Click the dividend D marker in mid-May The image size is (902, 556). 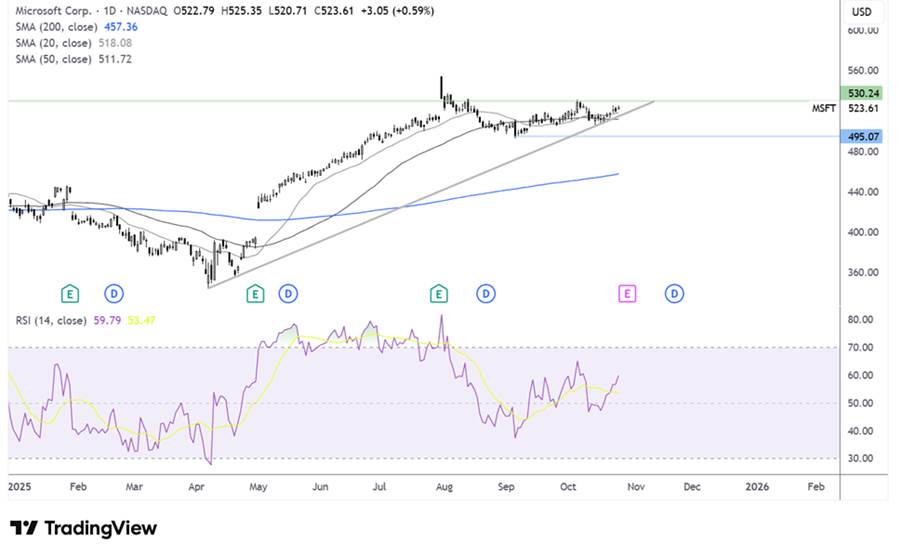pos(288,294)
